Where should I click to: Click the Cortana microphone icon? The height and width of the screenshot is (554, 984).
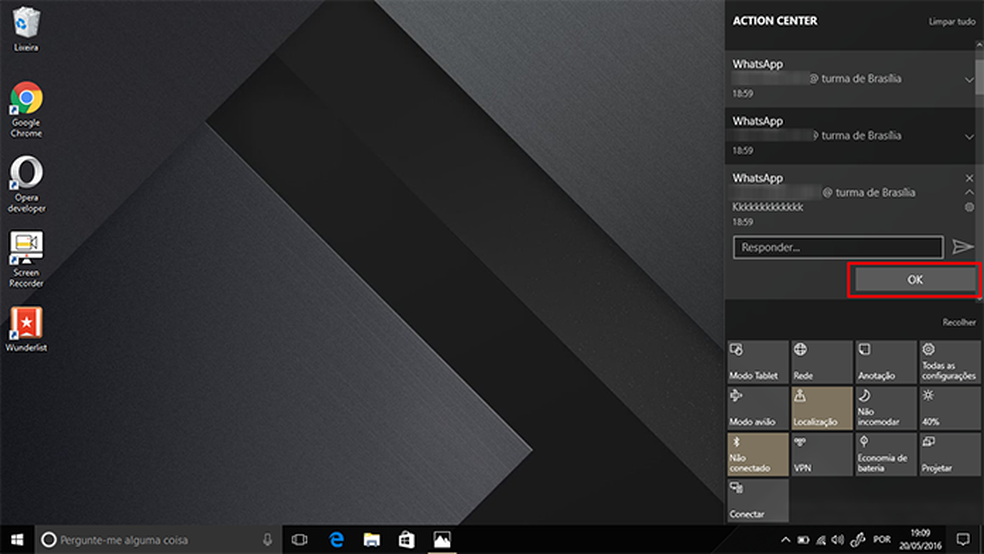[267, 540]
